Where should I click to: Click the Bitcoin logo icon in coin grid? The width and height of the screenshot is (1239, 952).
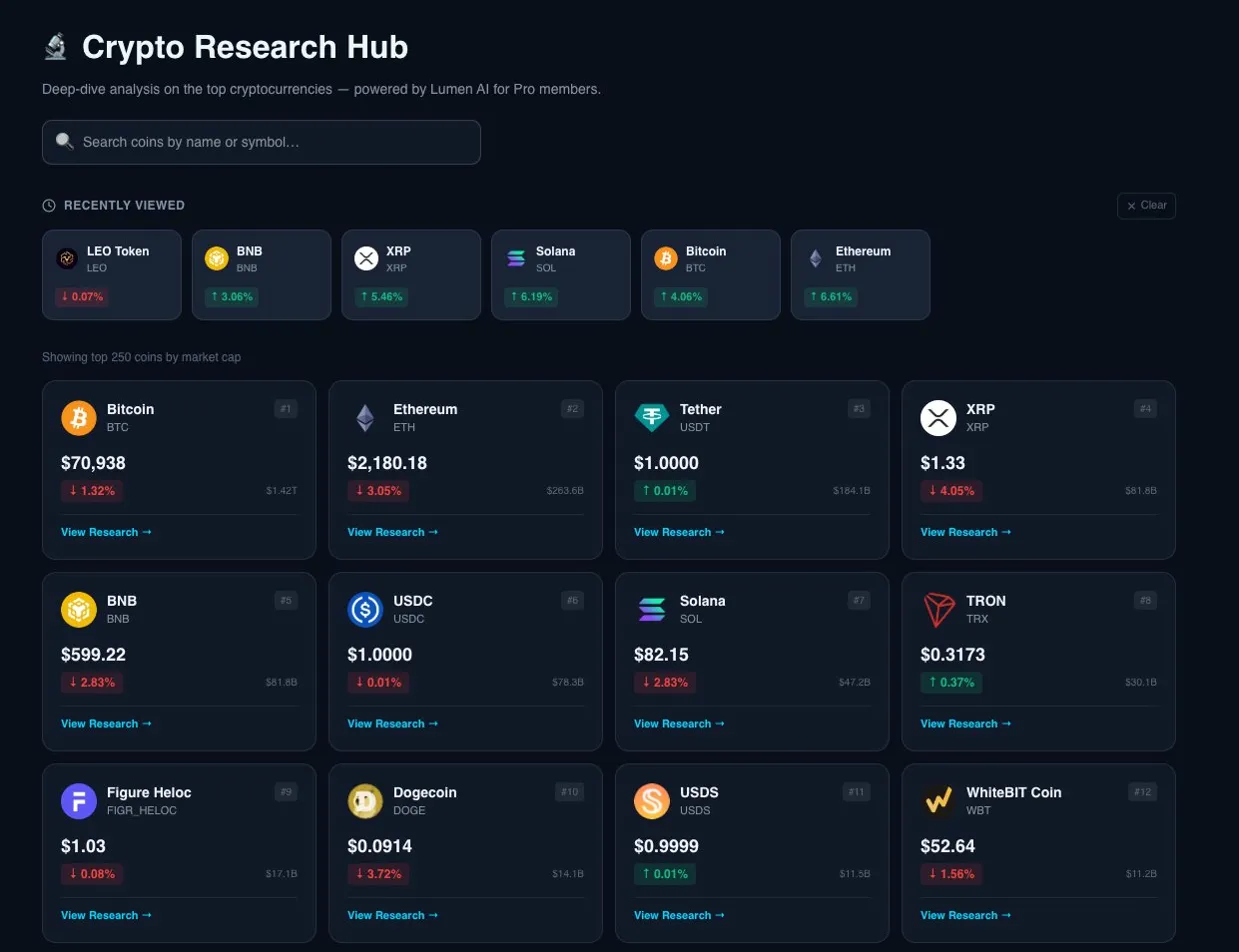79,418
